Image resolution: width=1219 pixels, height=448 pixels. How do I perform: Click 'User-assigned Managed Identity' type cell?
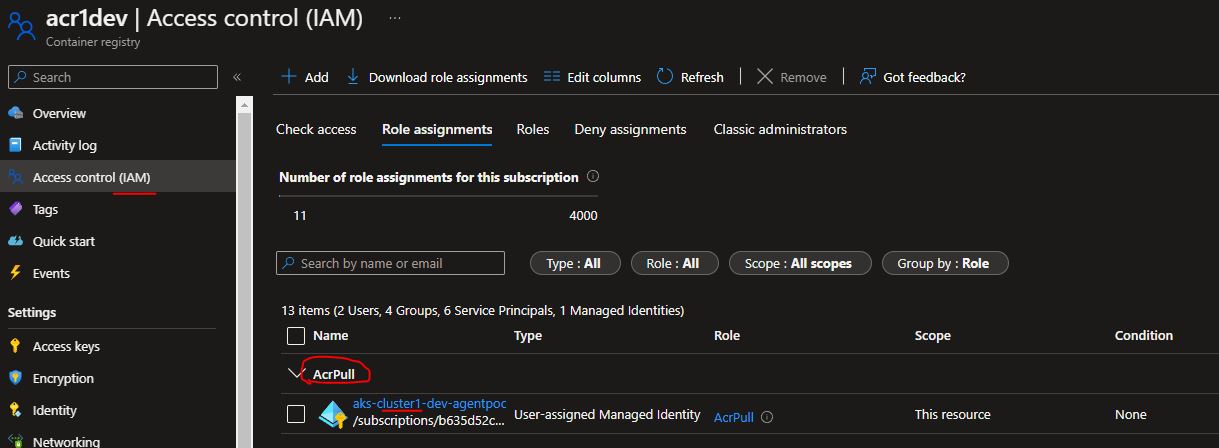click(608, 414)
